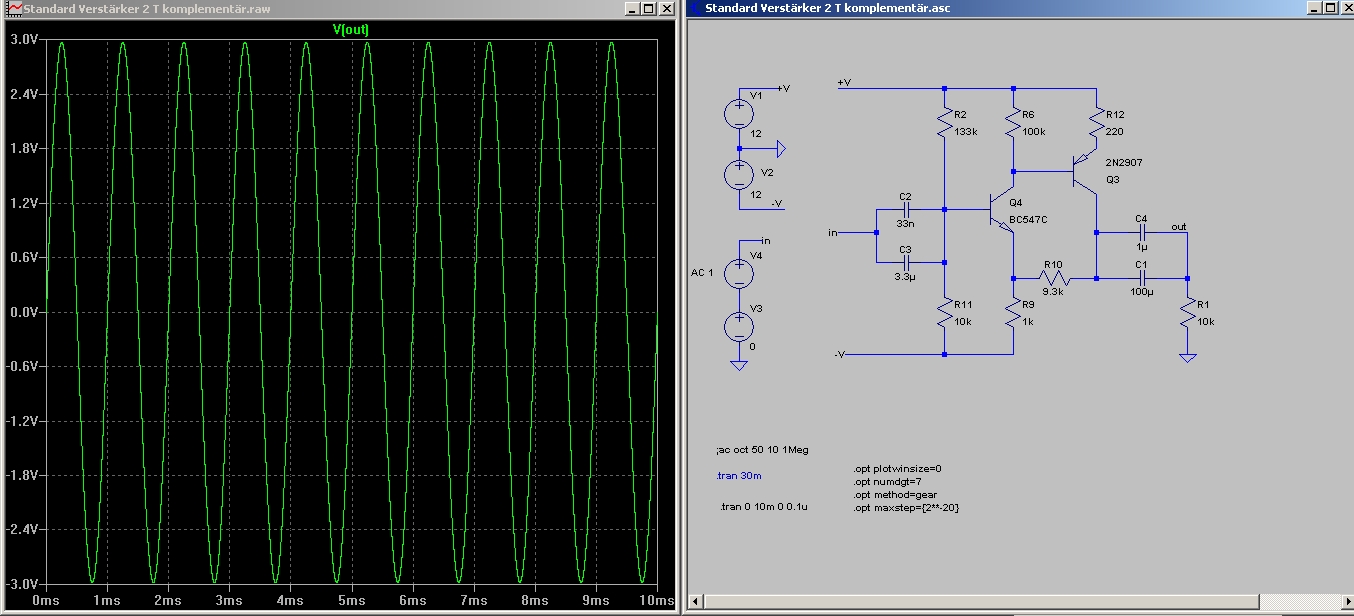Image resolution: width=1354 pixels, height=616 pixels.
Task: Click the '100k' value of R6
Action: pyautogui.click(x=1034, y=132)
